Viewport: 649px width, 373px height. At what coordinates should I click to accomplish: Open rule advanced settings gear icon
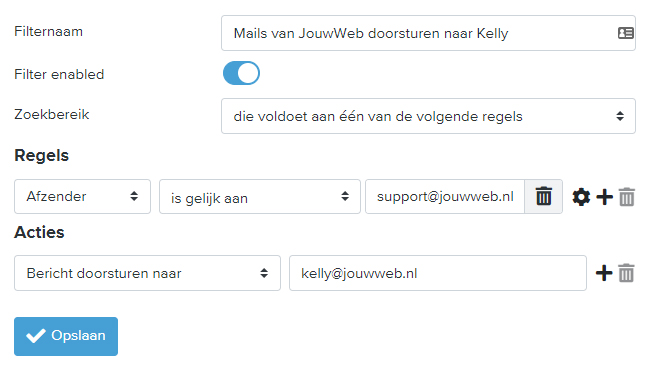tap(581, 197)
